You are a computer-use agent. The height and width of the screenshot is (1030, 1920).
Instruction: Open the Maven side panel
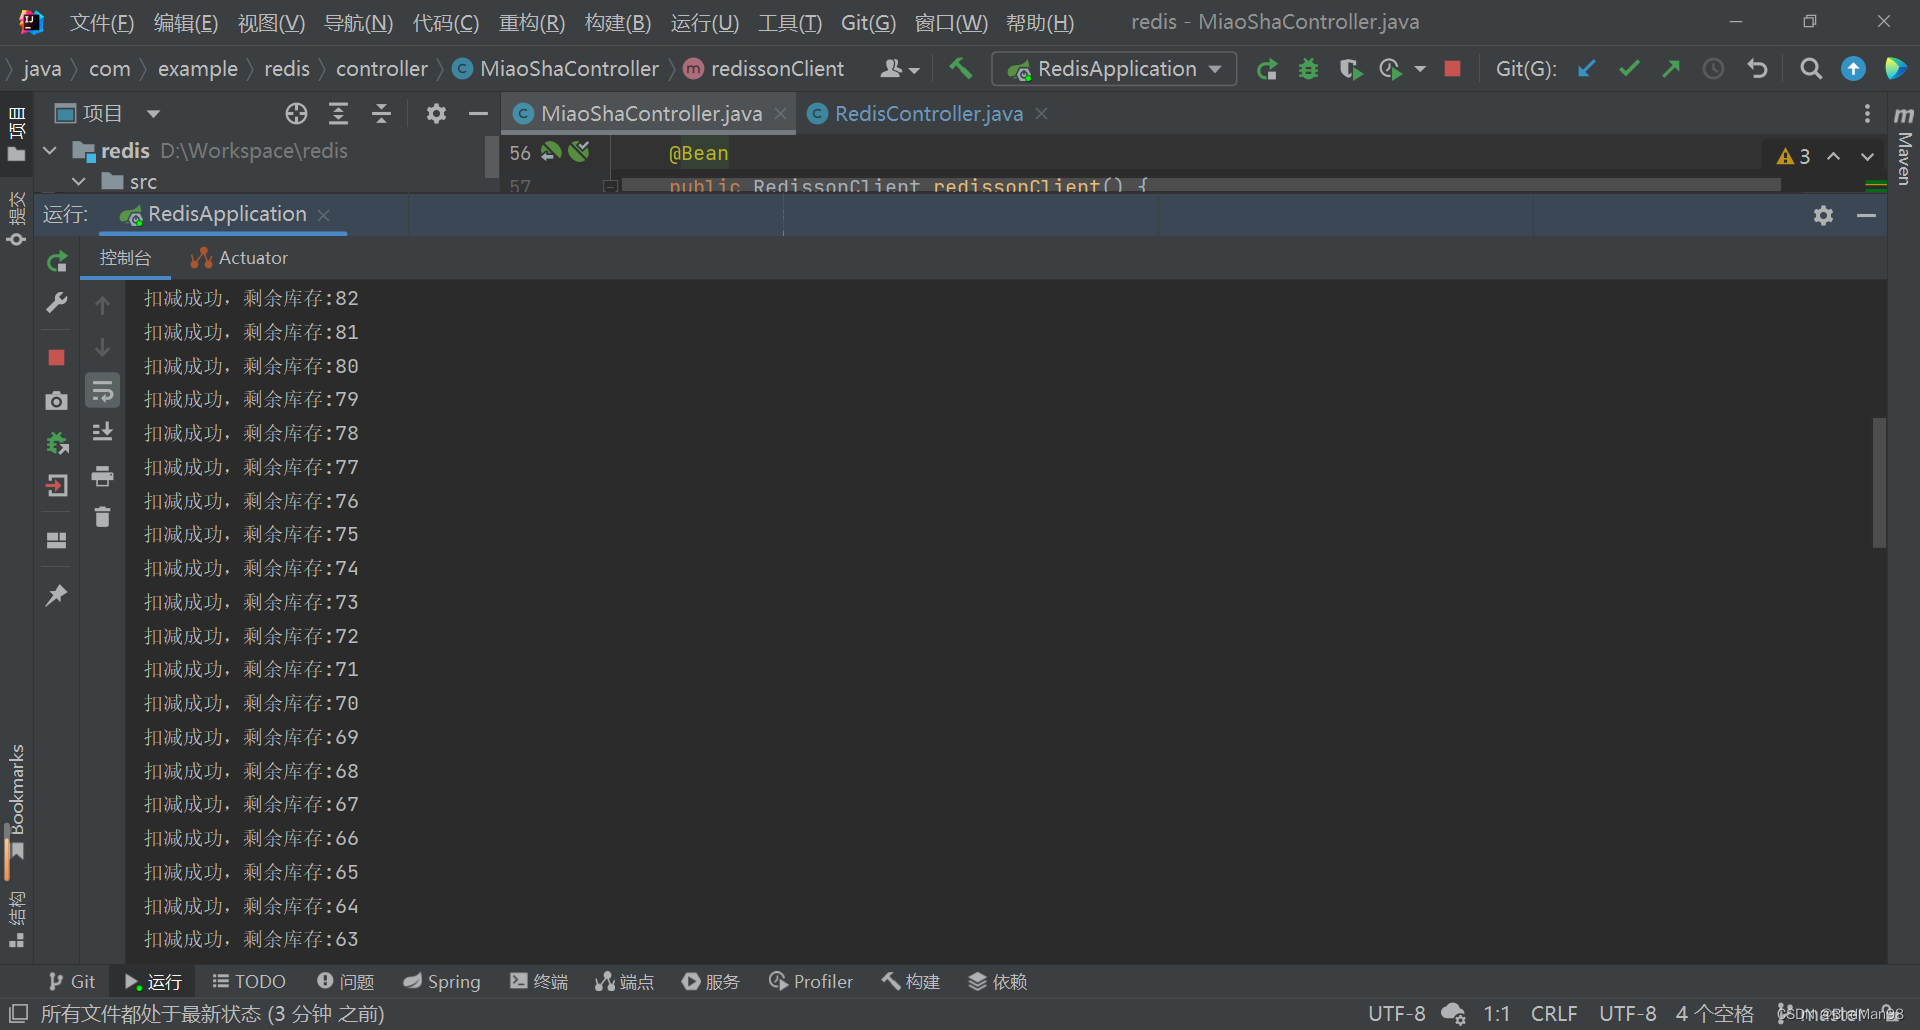coord(1904,145)
